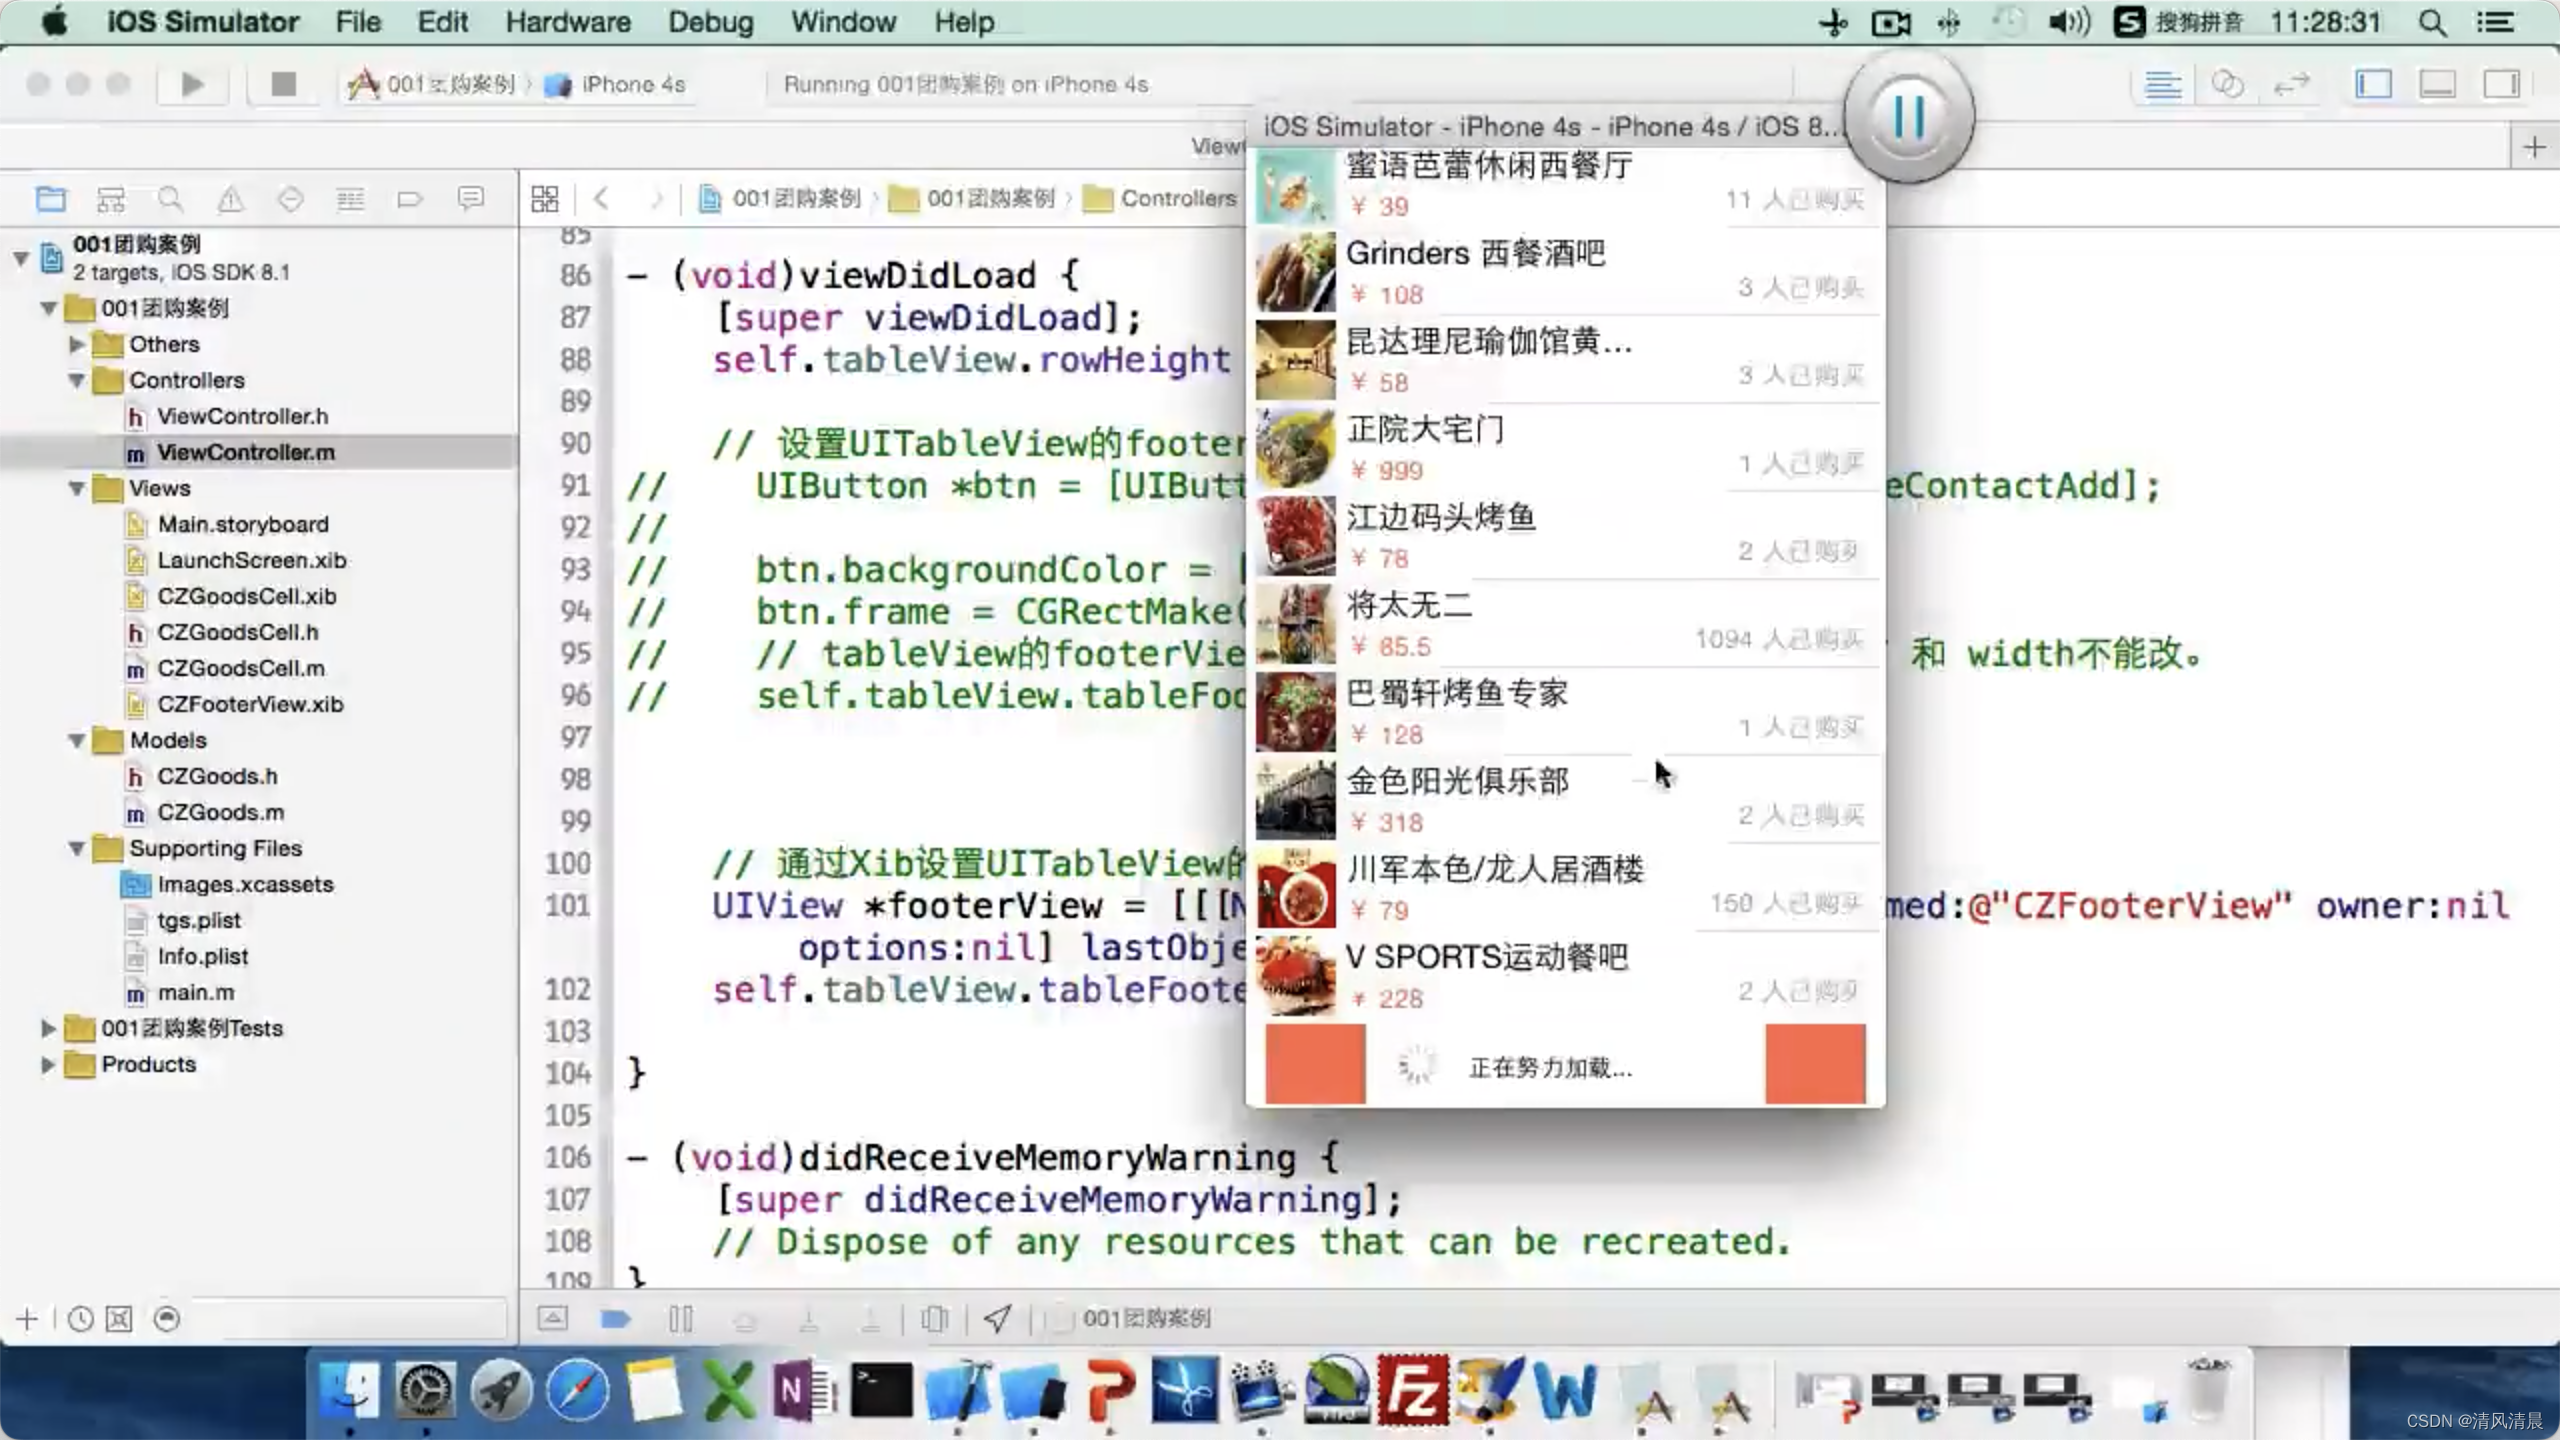Switch to the Version editor
The height and width of the screenshot is (1440, 2560).
point(2291,85)
